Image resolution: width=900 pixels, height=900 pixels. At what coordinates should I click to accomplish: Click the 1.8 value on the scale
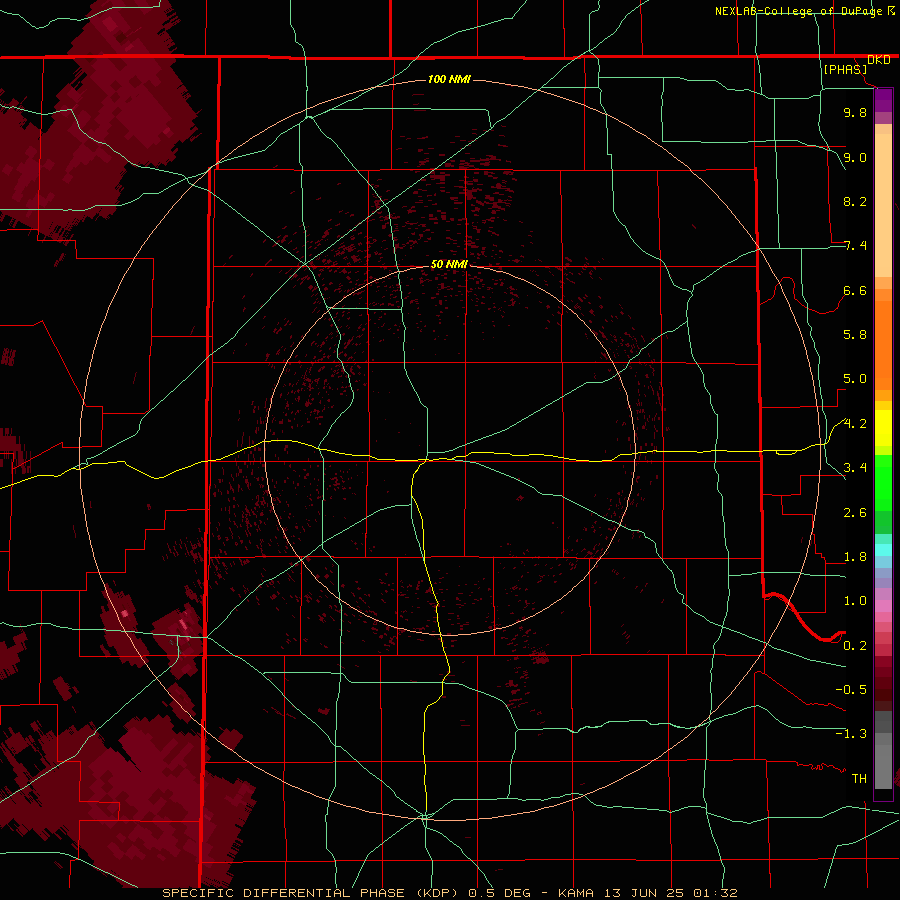tap(855, 557)
